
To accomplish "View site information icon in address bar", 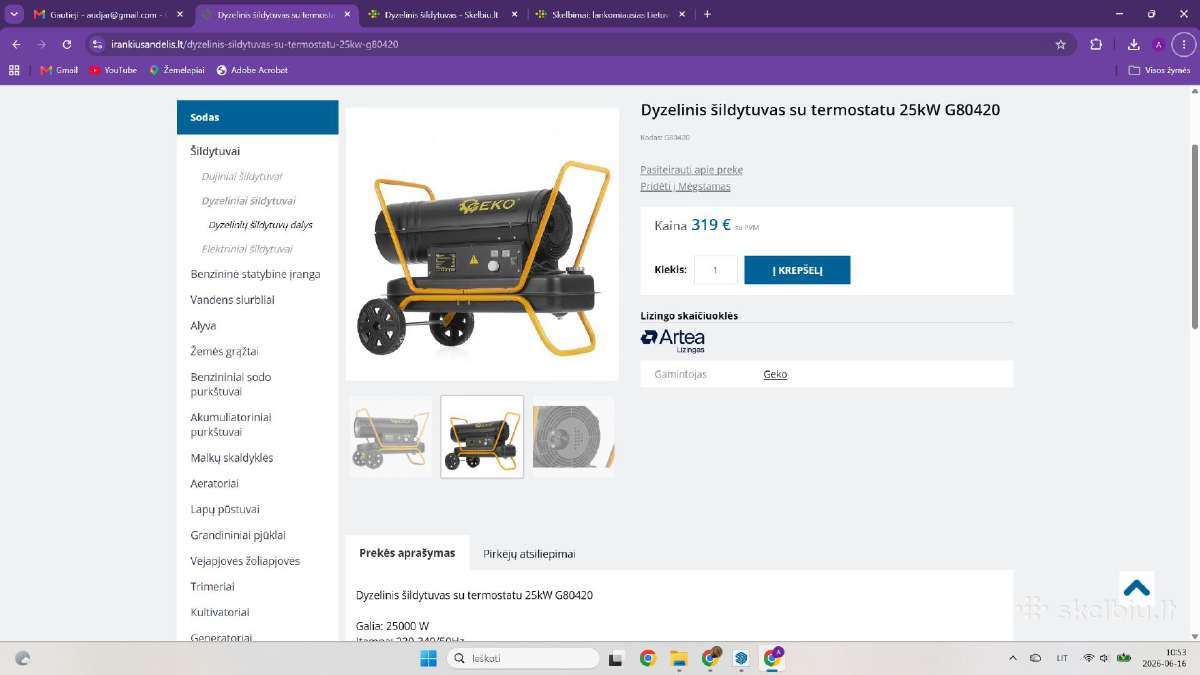I will (96, 44).
